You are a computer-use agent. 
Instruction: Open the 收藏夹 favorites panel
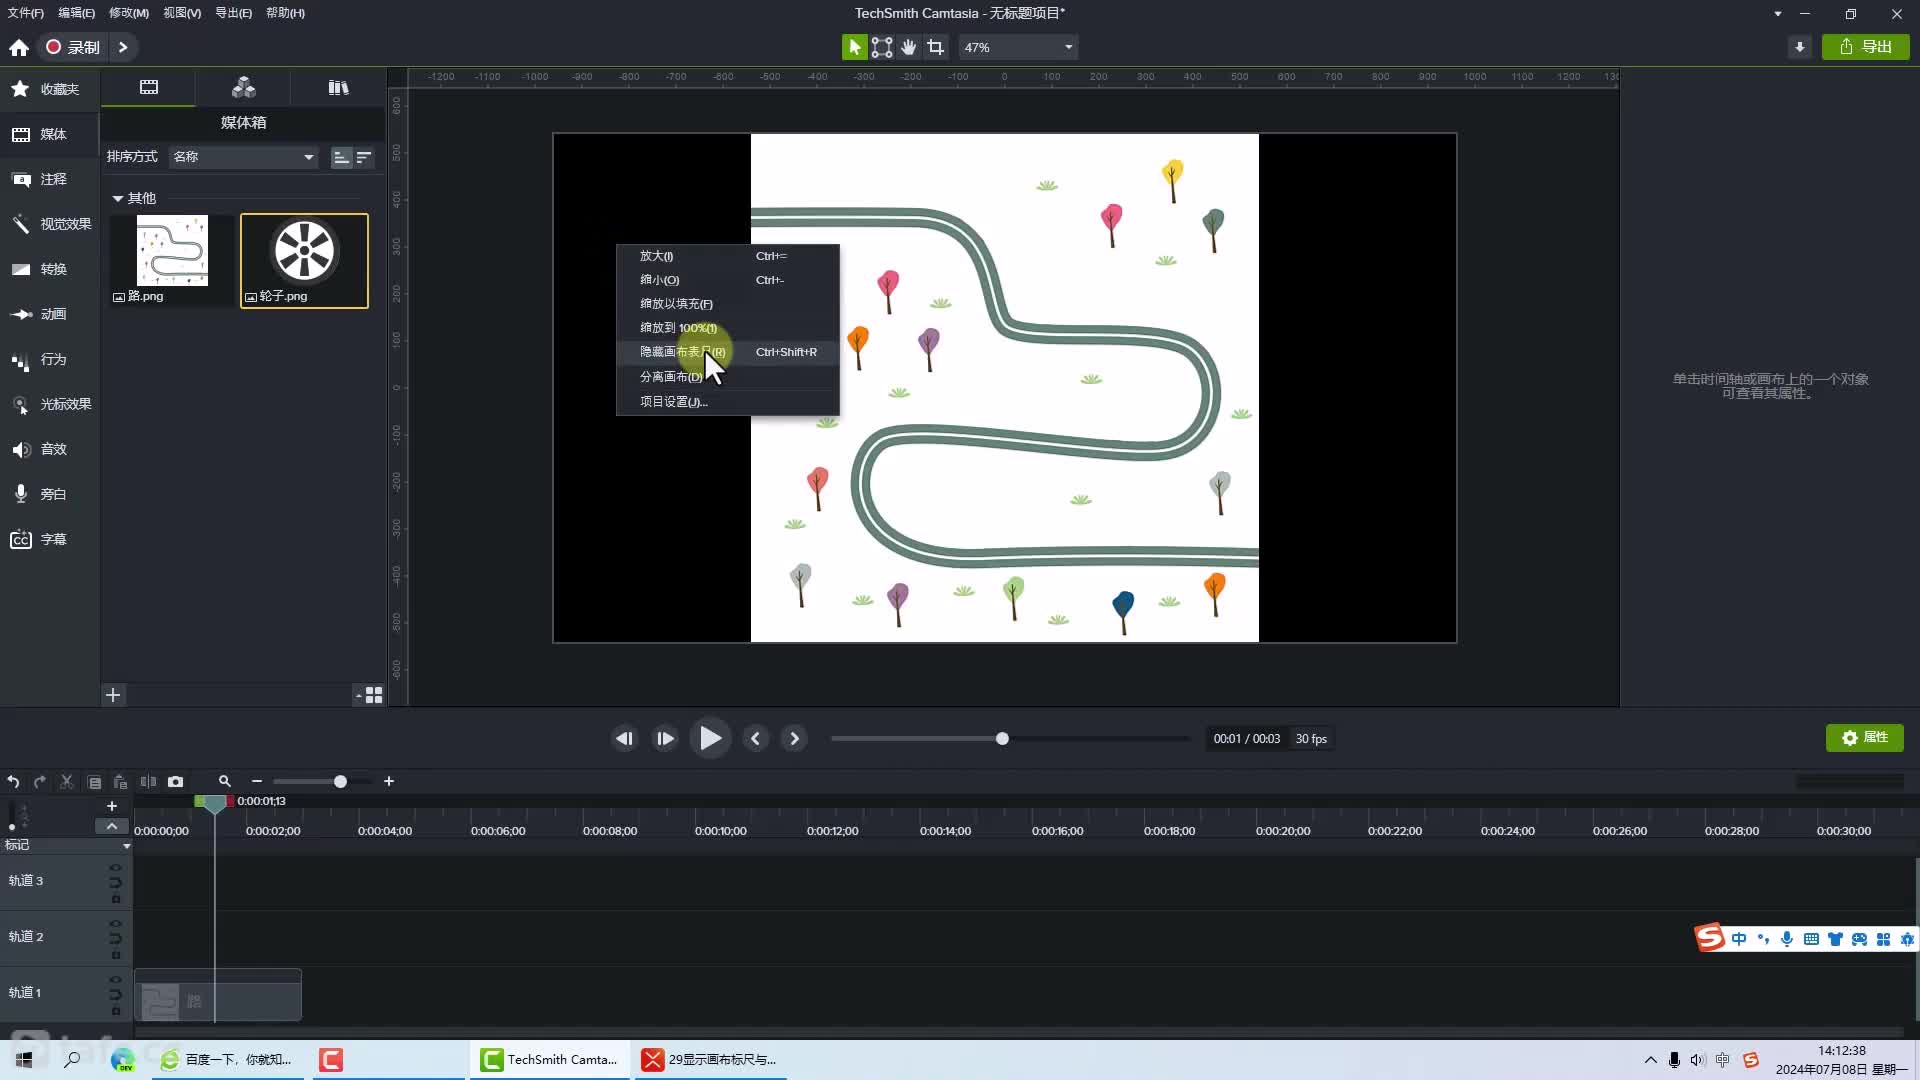[x=49, y=89]
